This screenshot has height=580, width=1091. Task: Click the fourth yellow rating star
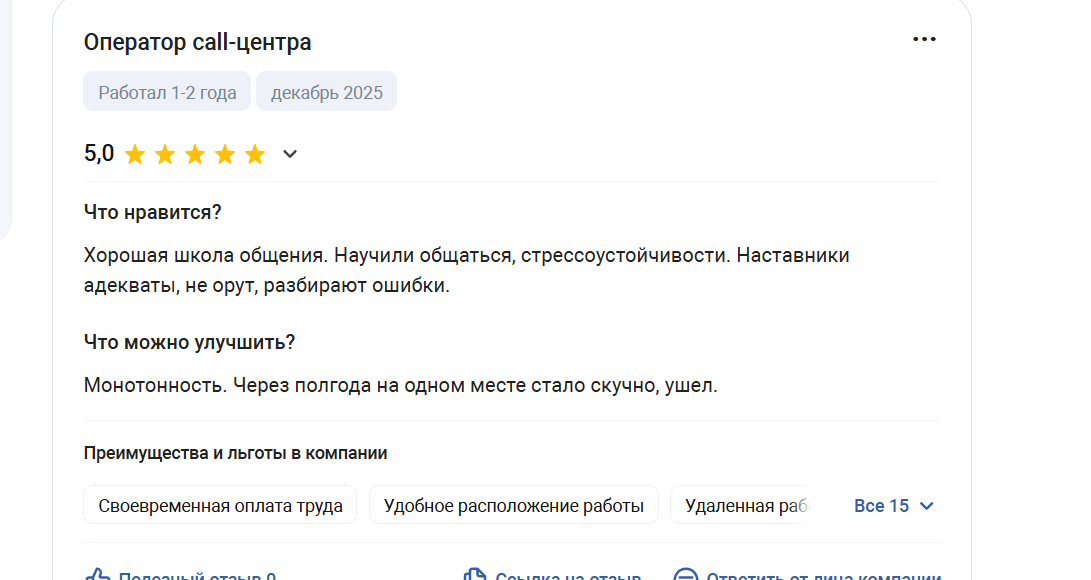[x=225, y=154]
